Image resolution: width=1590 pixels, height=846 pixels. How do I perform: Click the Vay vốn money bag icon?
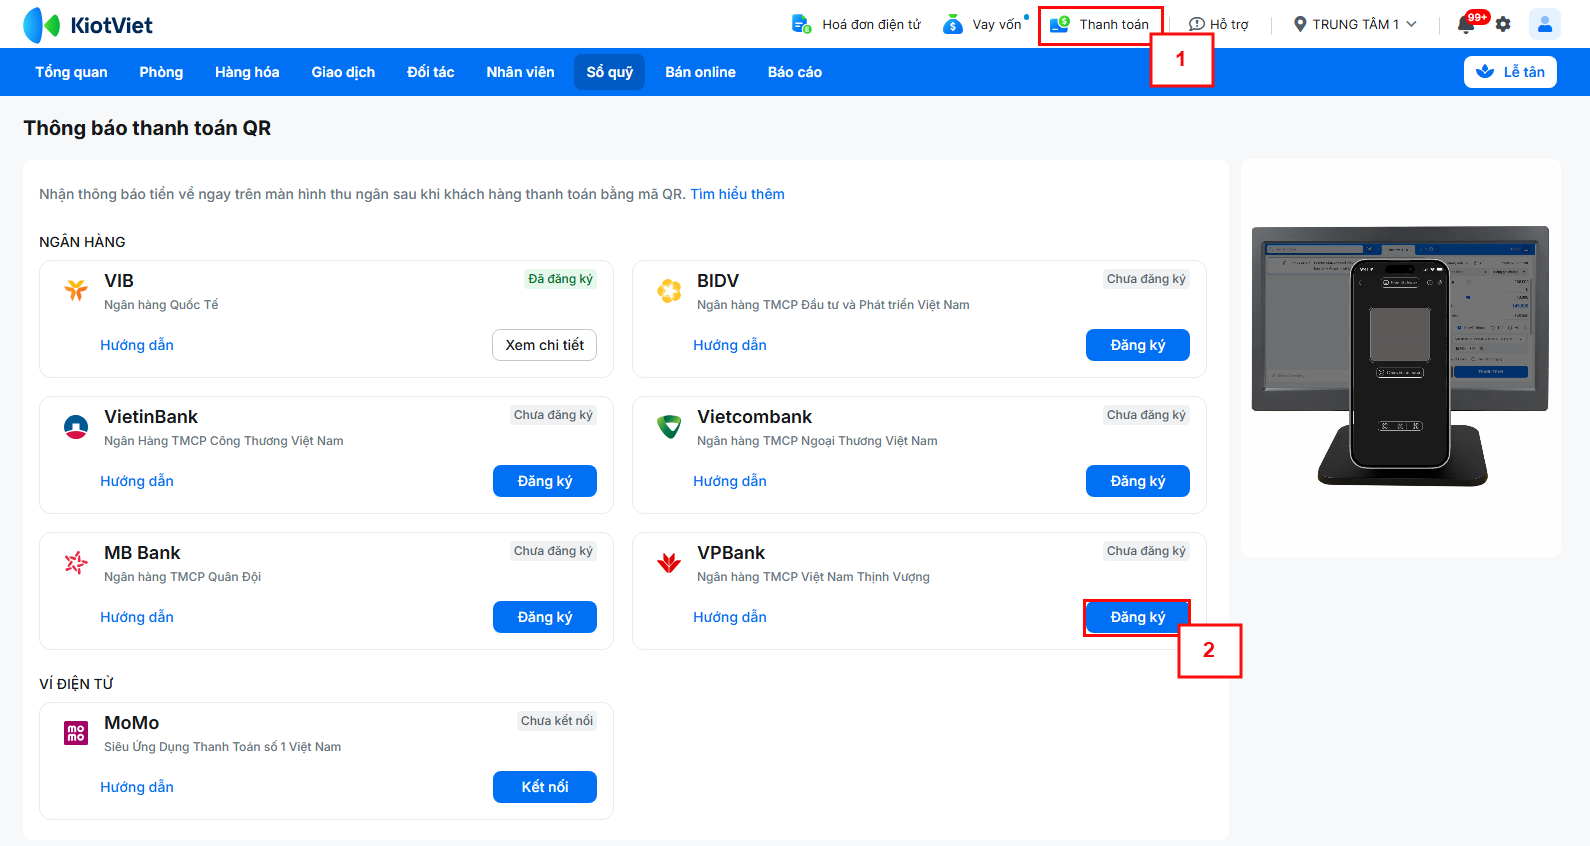(x=953, y=24)
